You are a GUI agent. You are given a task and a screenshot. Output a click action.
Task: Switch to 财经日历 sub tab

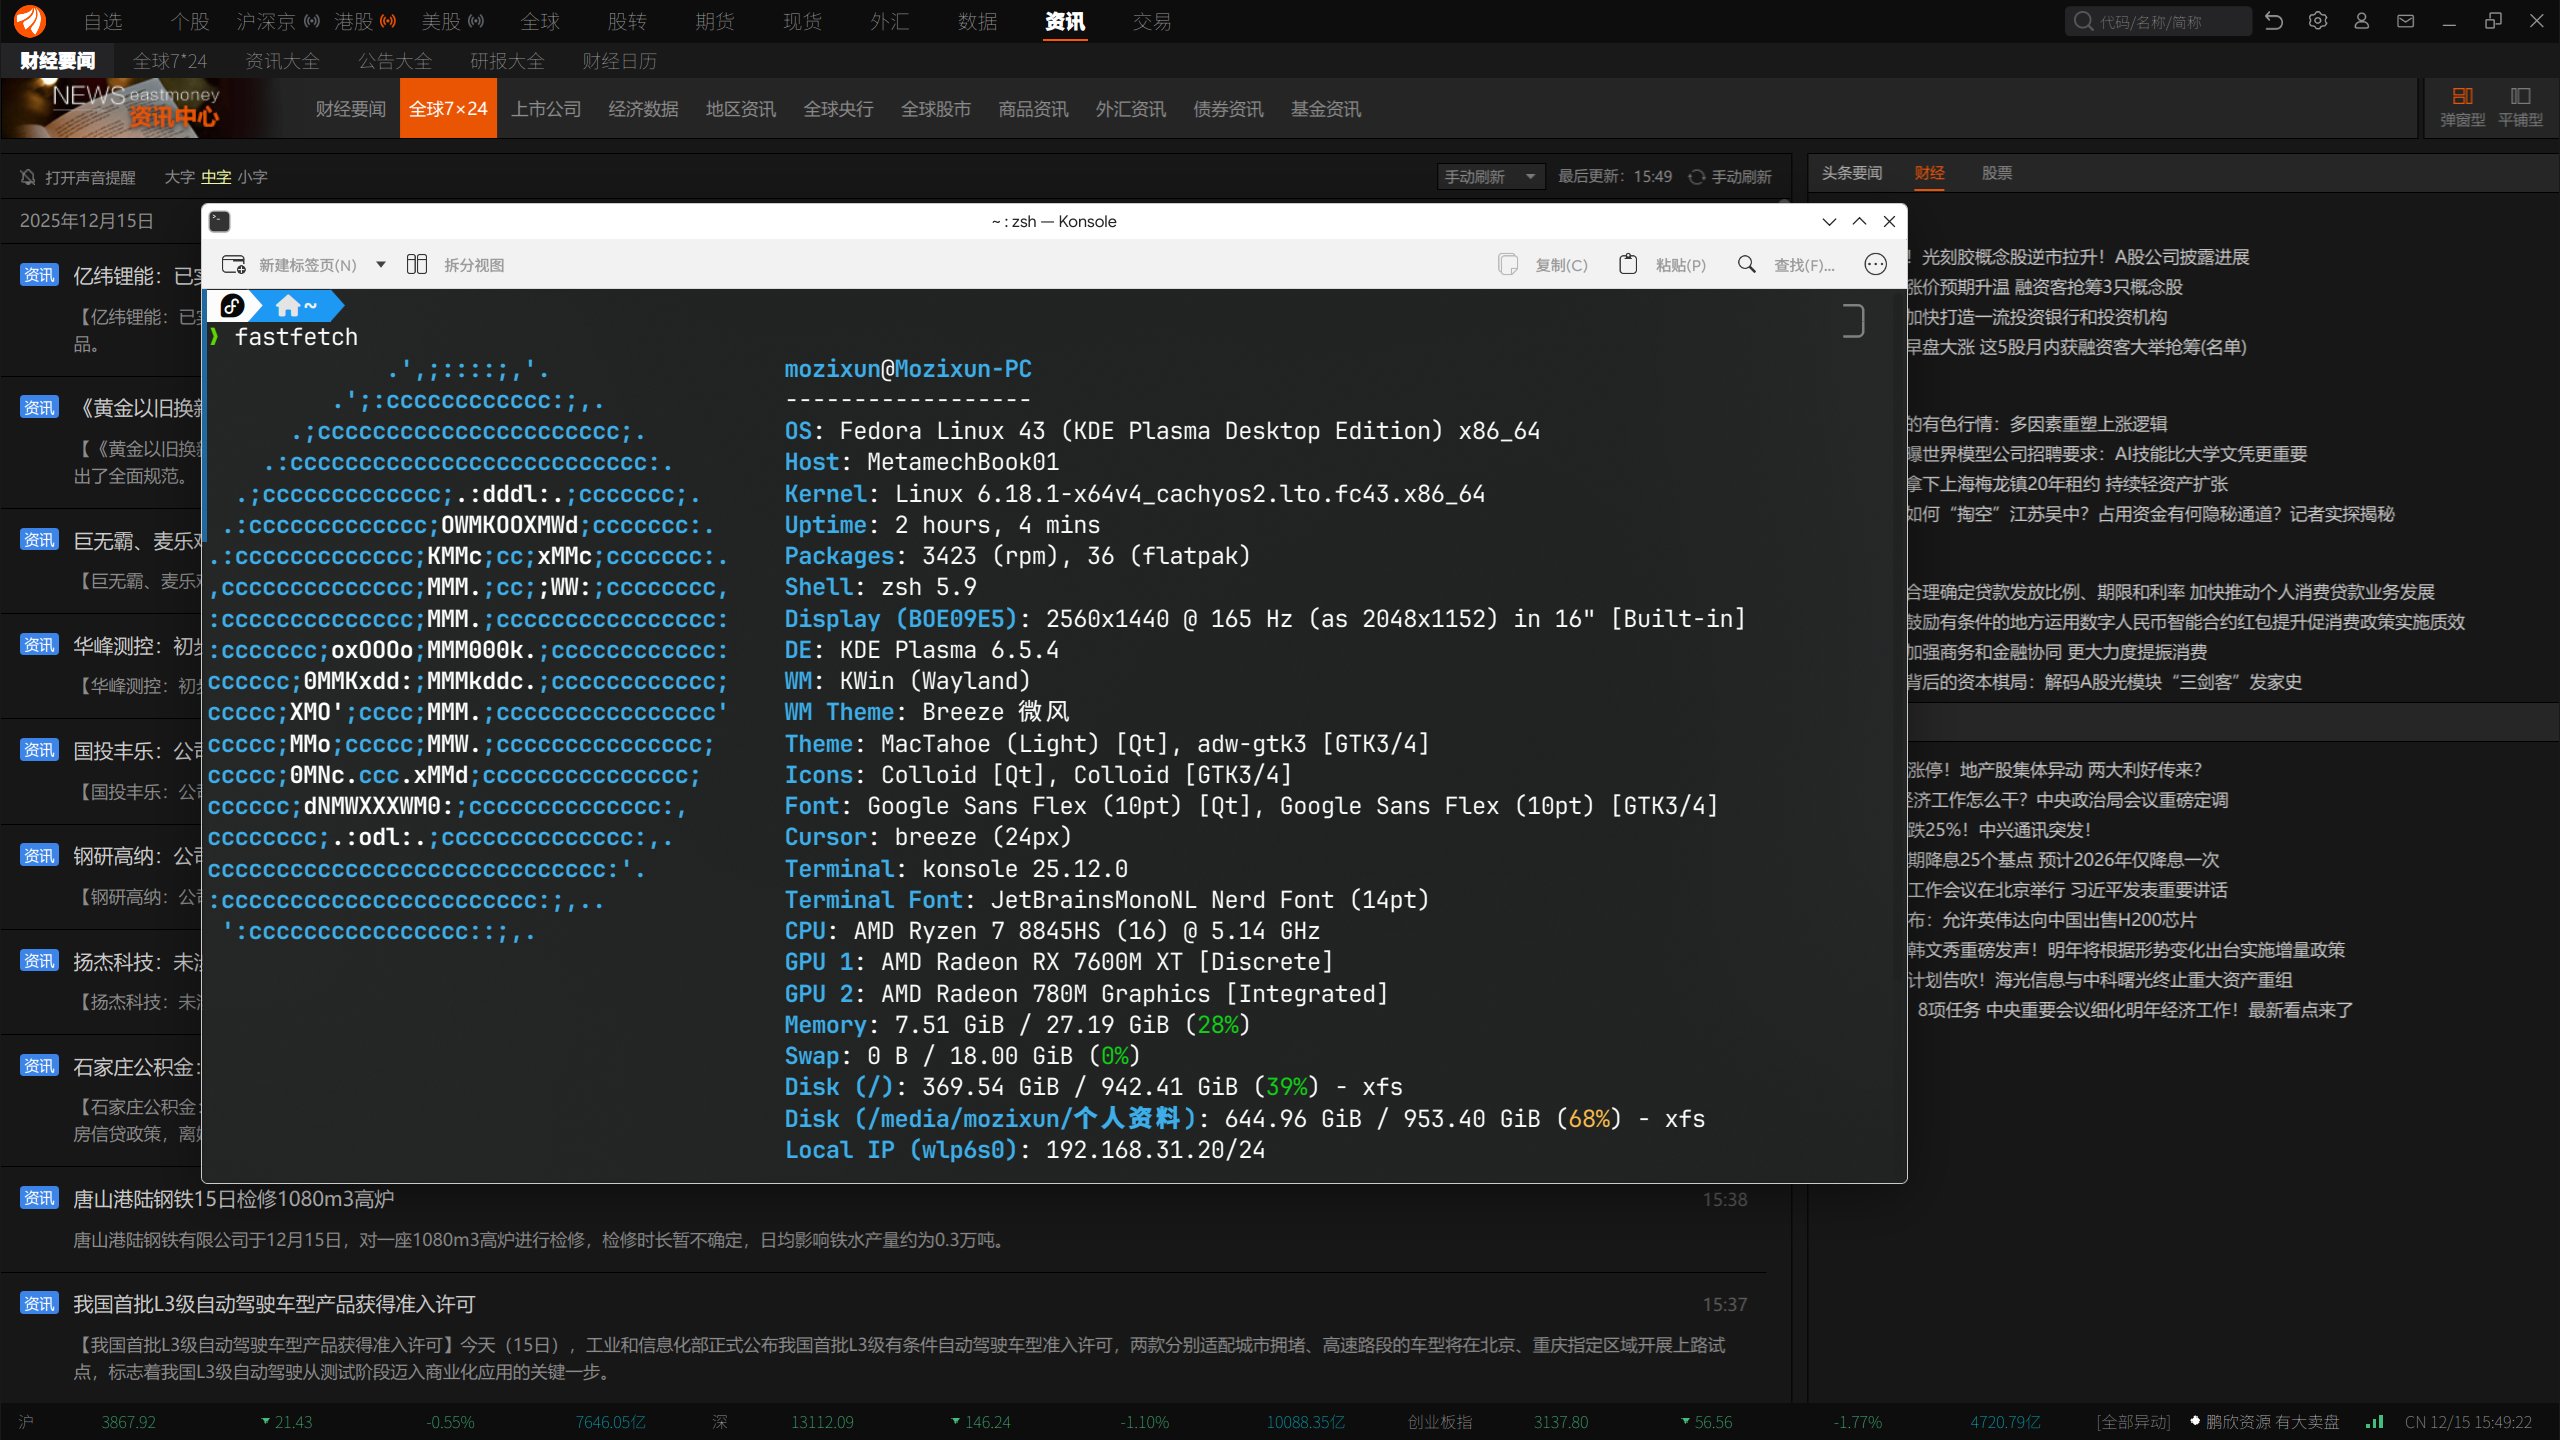point(620,61)
